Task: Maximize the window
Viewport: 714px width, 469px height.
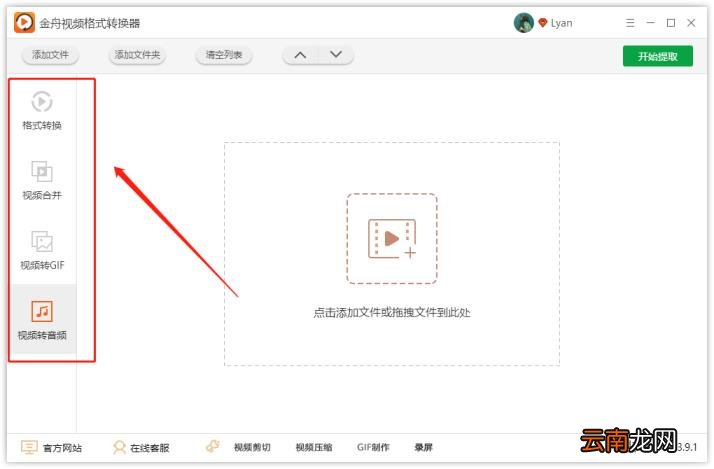Action: (671, 23)
